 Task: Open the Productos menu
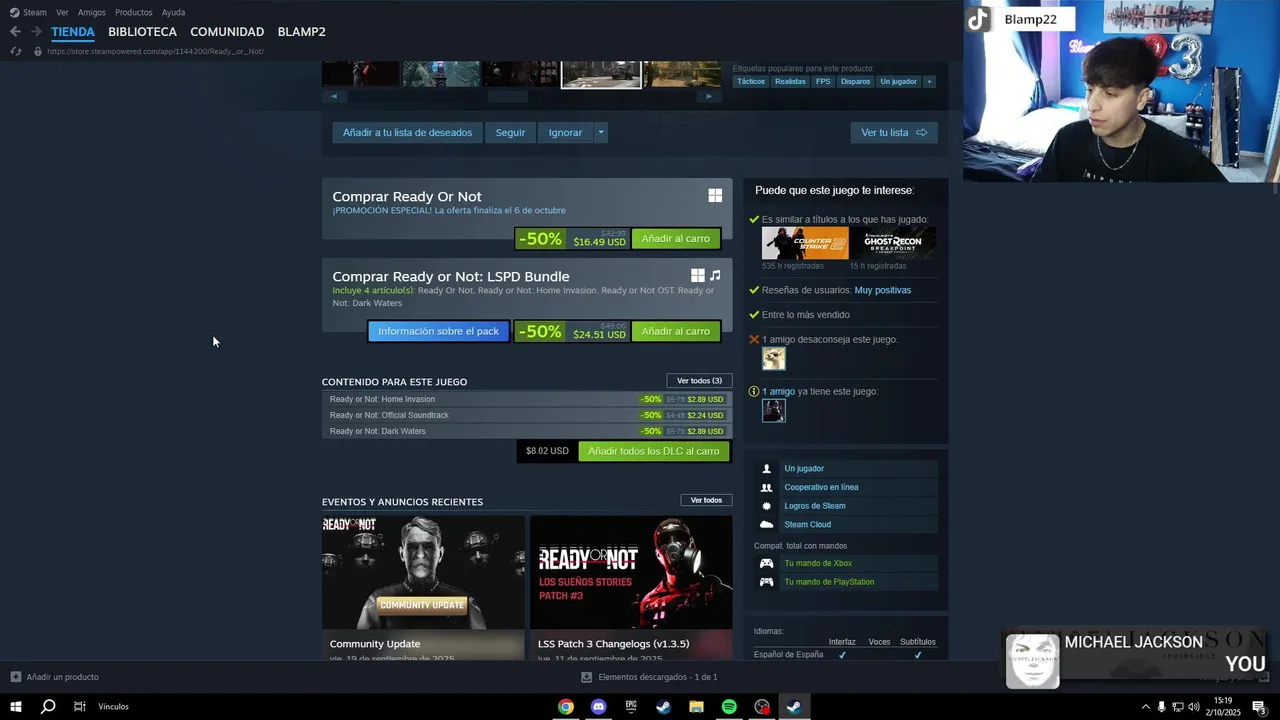coord(134,12)
